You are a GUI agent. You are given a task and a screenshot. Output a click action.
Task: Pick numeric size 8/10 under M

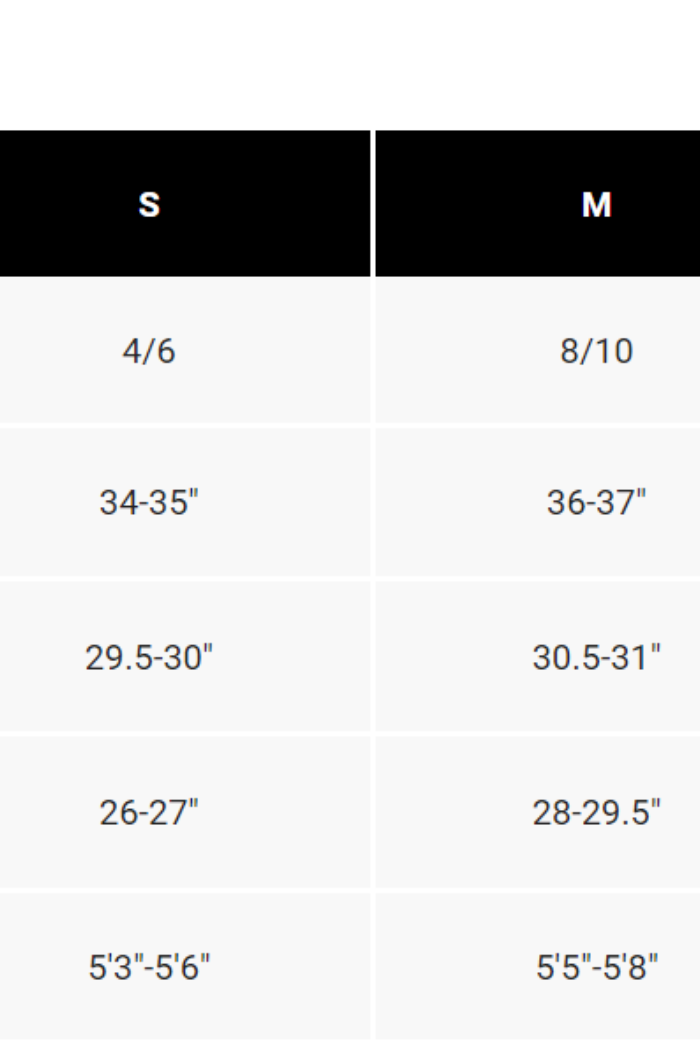(x=596, y=351)
